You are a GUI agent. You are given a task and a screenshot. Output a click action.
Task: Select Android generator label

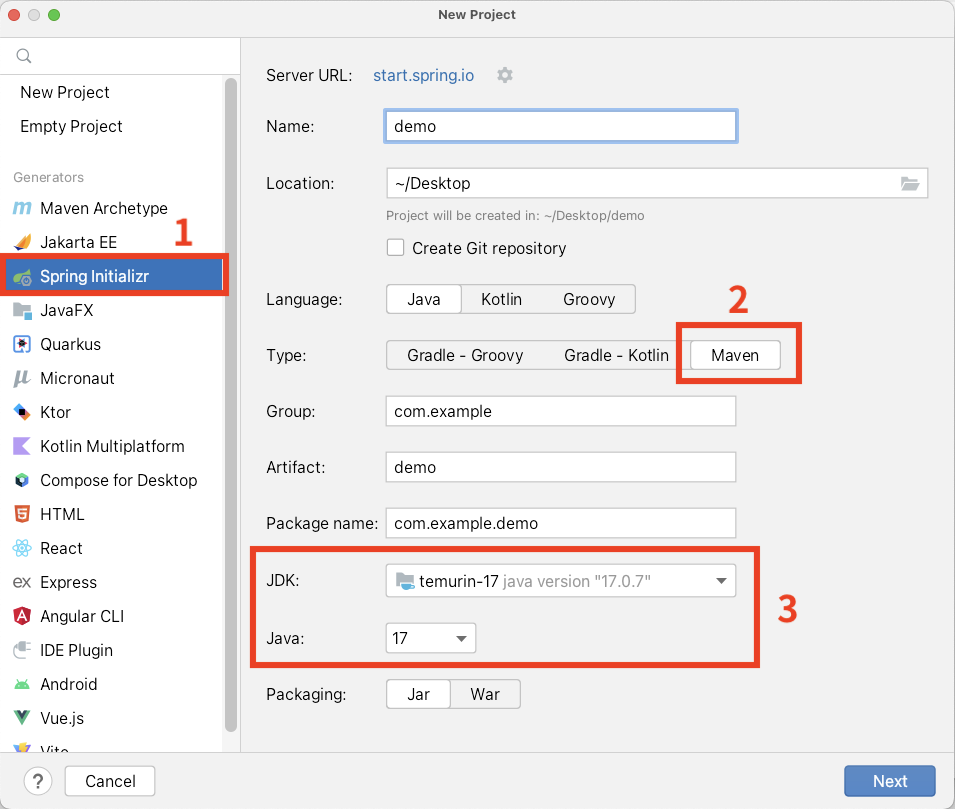pyautogui.click(x=68, y=684)
